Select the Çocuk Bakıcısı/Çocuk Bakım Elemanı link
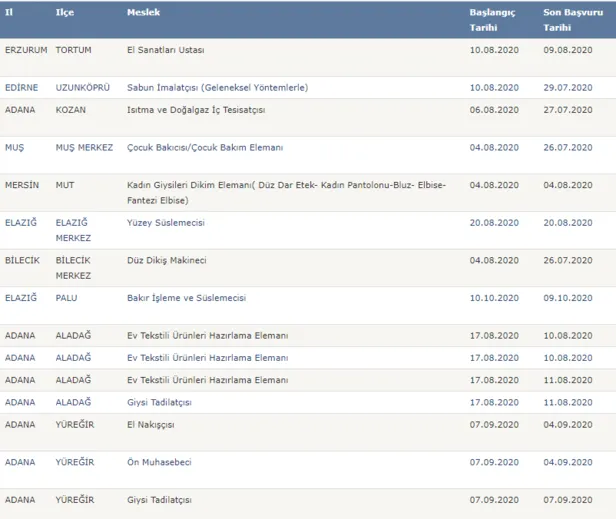616x519 pixels. (205, 147)
